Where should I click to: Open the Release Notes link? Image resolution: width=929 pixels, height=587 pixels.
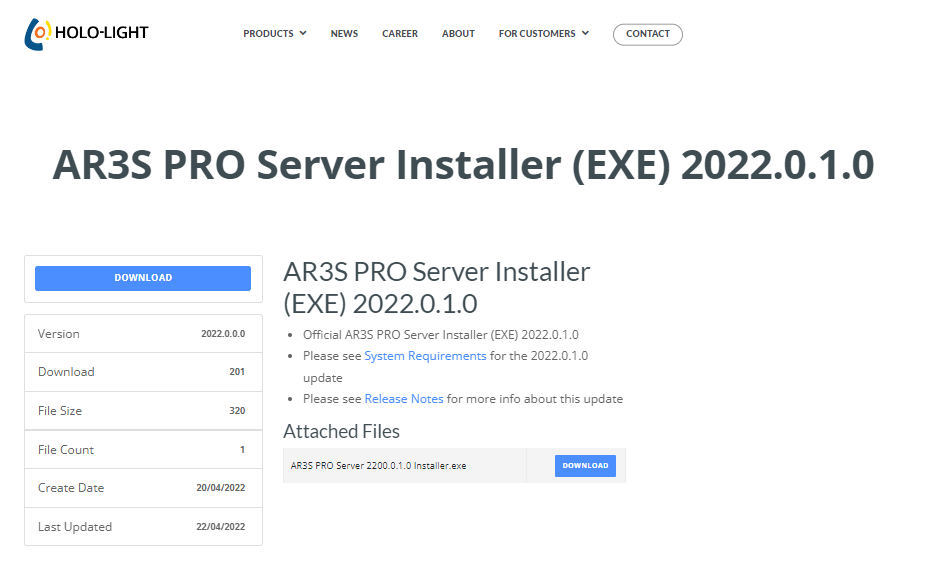pyautogui.click(x=403, y=399)
